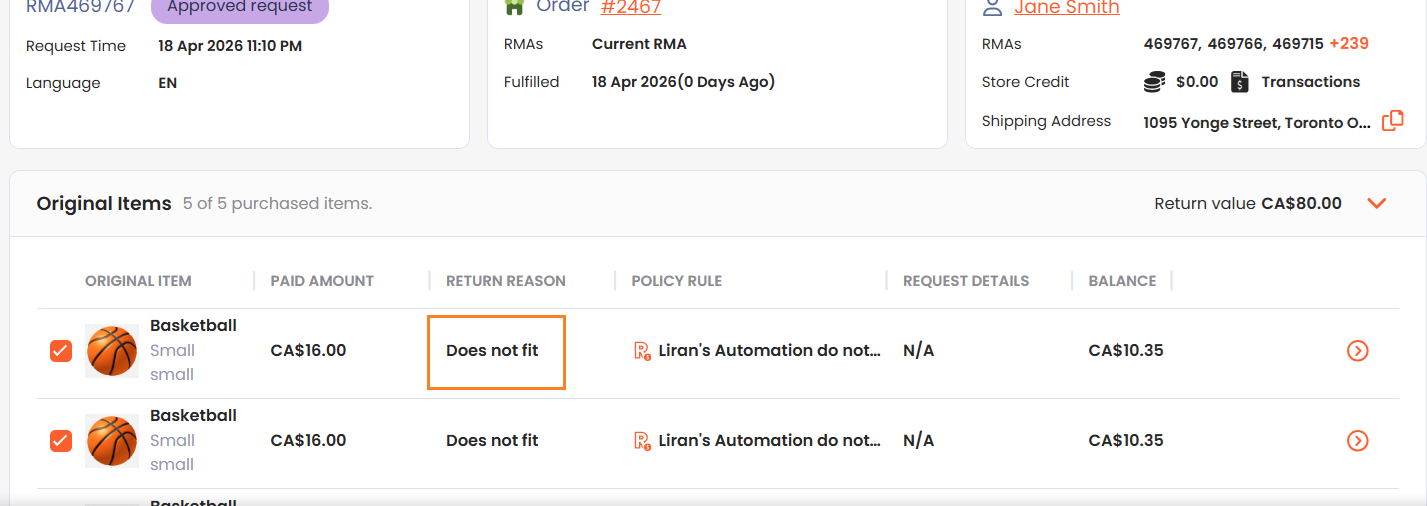Open second Basketball row details arrow

pyautogui.click(x=1357, y=441)
